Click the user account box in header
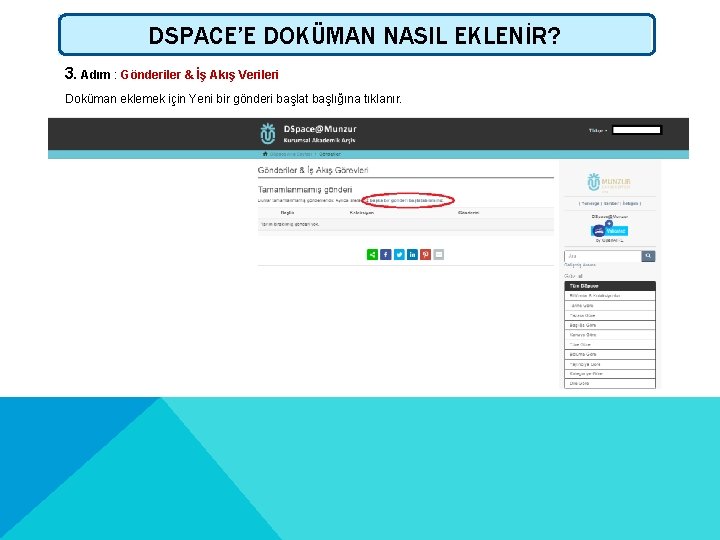The image size is (720, 540). 637,130
